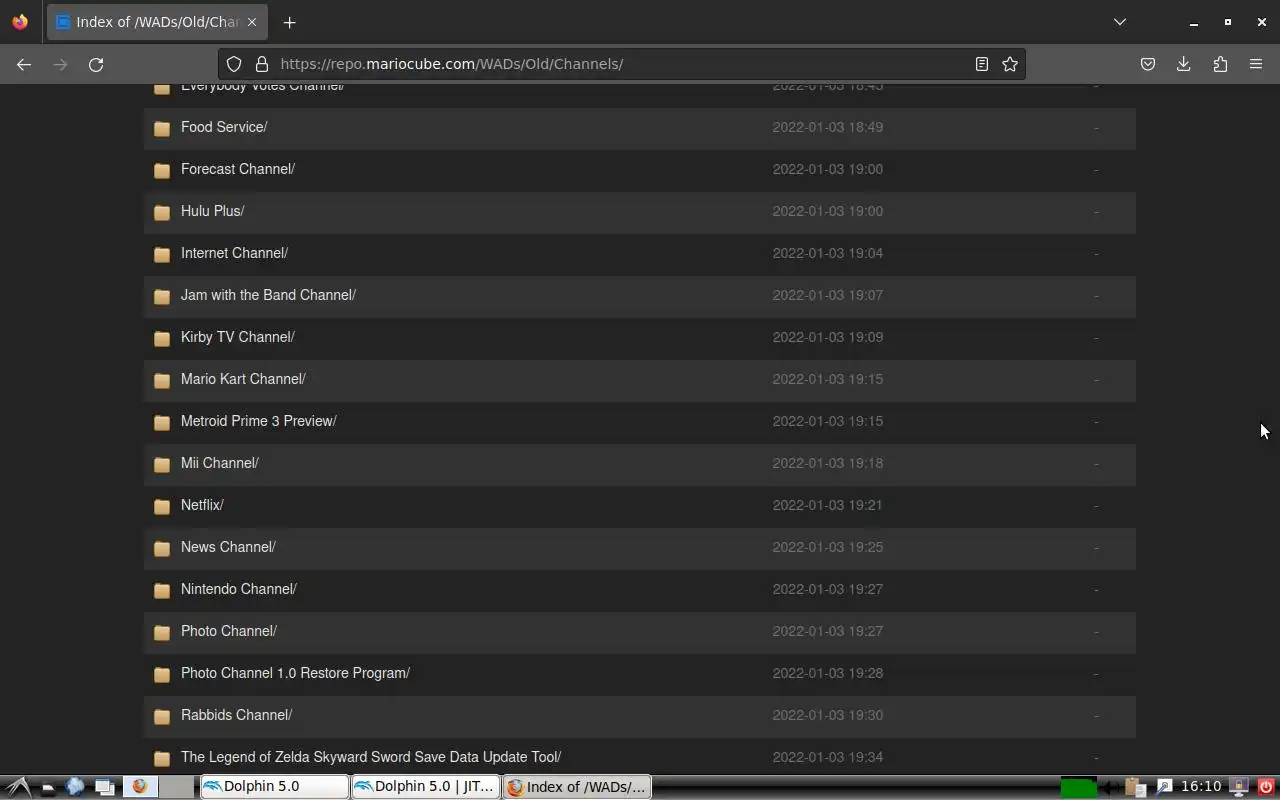Click folder icon beside Internet Channel/
This screenshot has height=800, width=1280.
click(162, 254)
